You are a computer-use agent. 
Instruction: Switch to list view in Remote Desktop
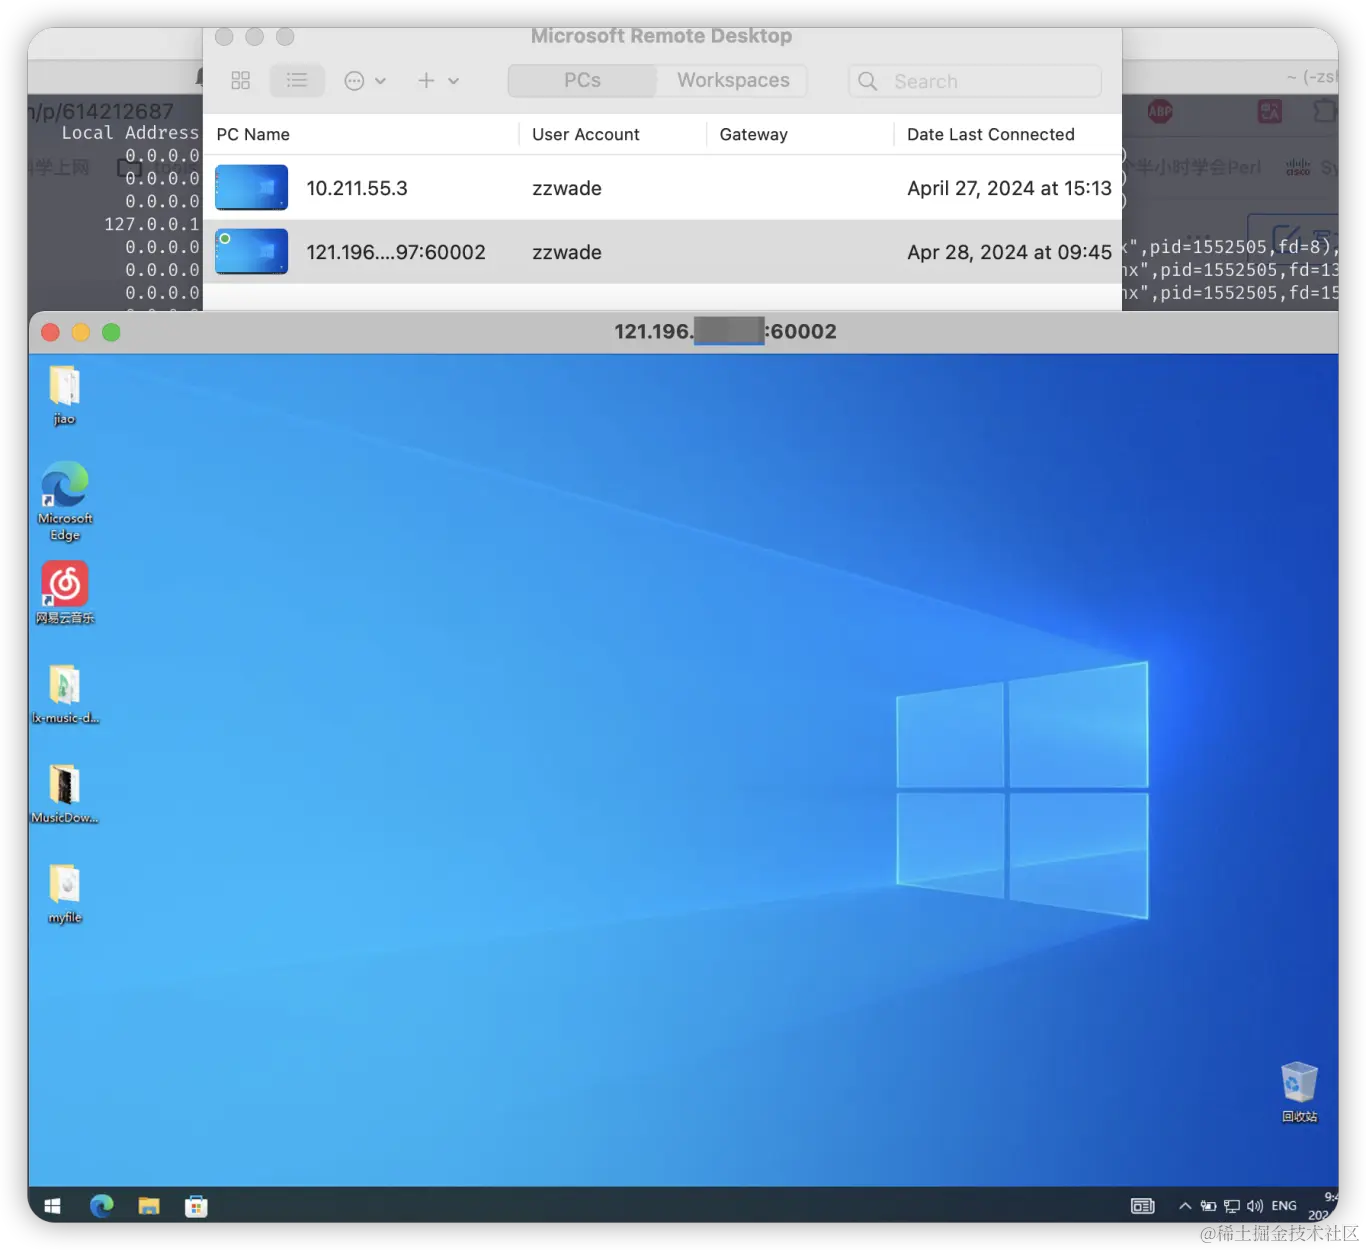pyautogui.click(x=297, y=80)
